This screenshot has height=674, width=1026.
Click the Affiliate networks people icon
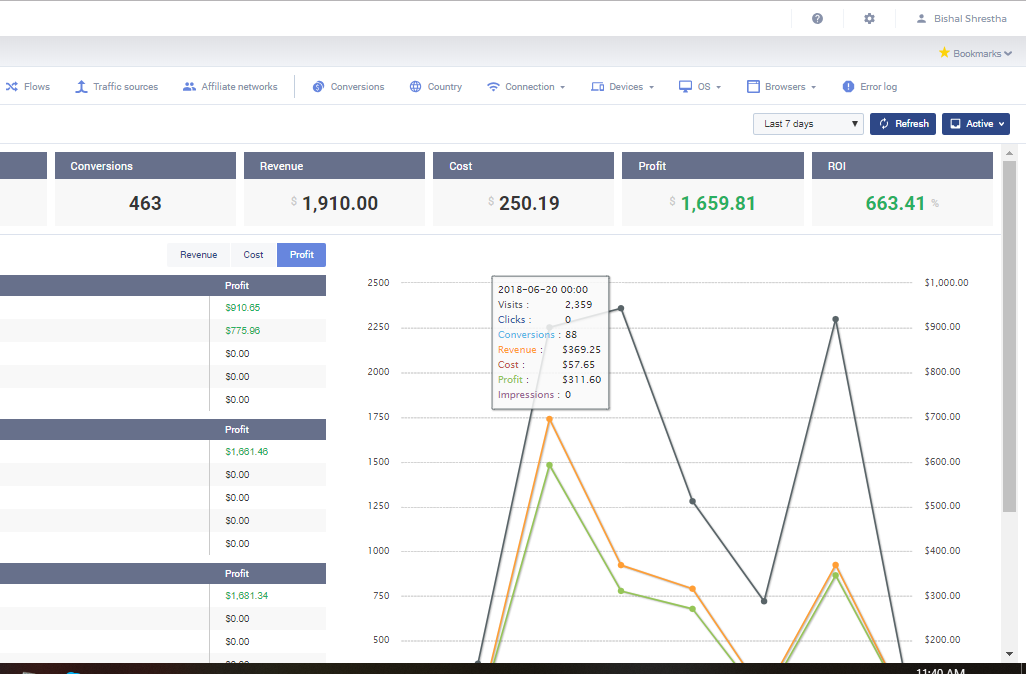pyautogui.click(x=189, y=87)
